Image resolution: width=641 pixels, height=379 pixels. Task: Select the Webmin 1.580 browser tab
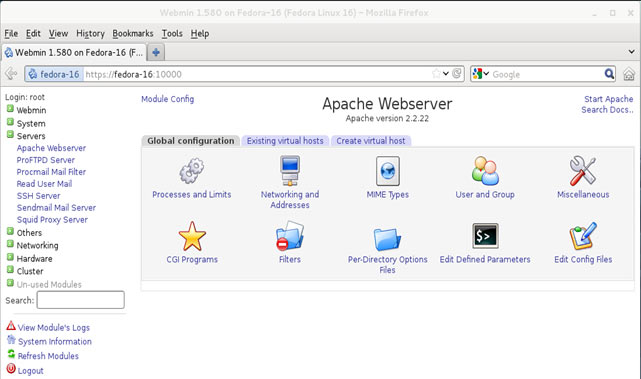click(x=74, y=52)
